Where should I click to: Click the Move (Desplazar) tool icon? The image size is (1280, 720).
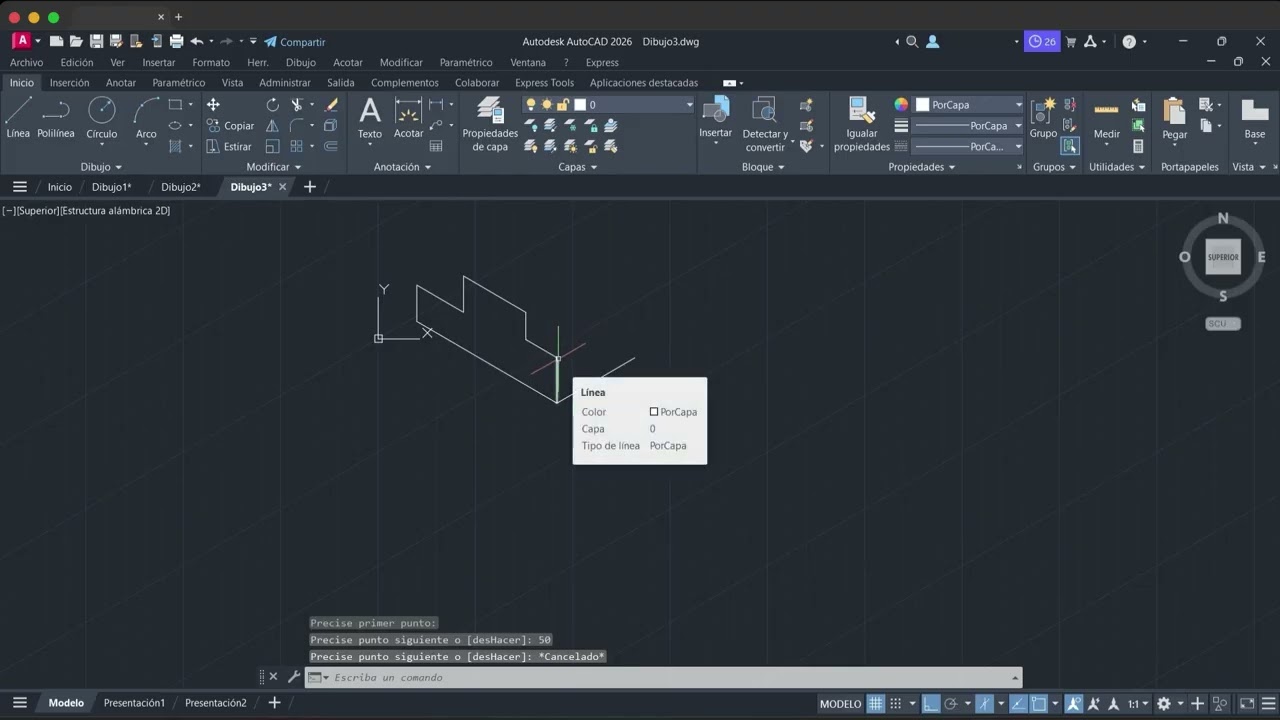pyautogui.click(x=213, y=105)
